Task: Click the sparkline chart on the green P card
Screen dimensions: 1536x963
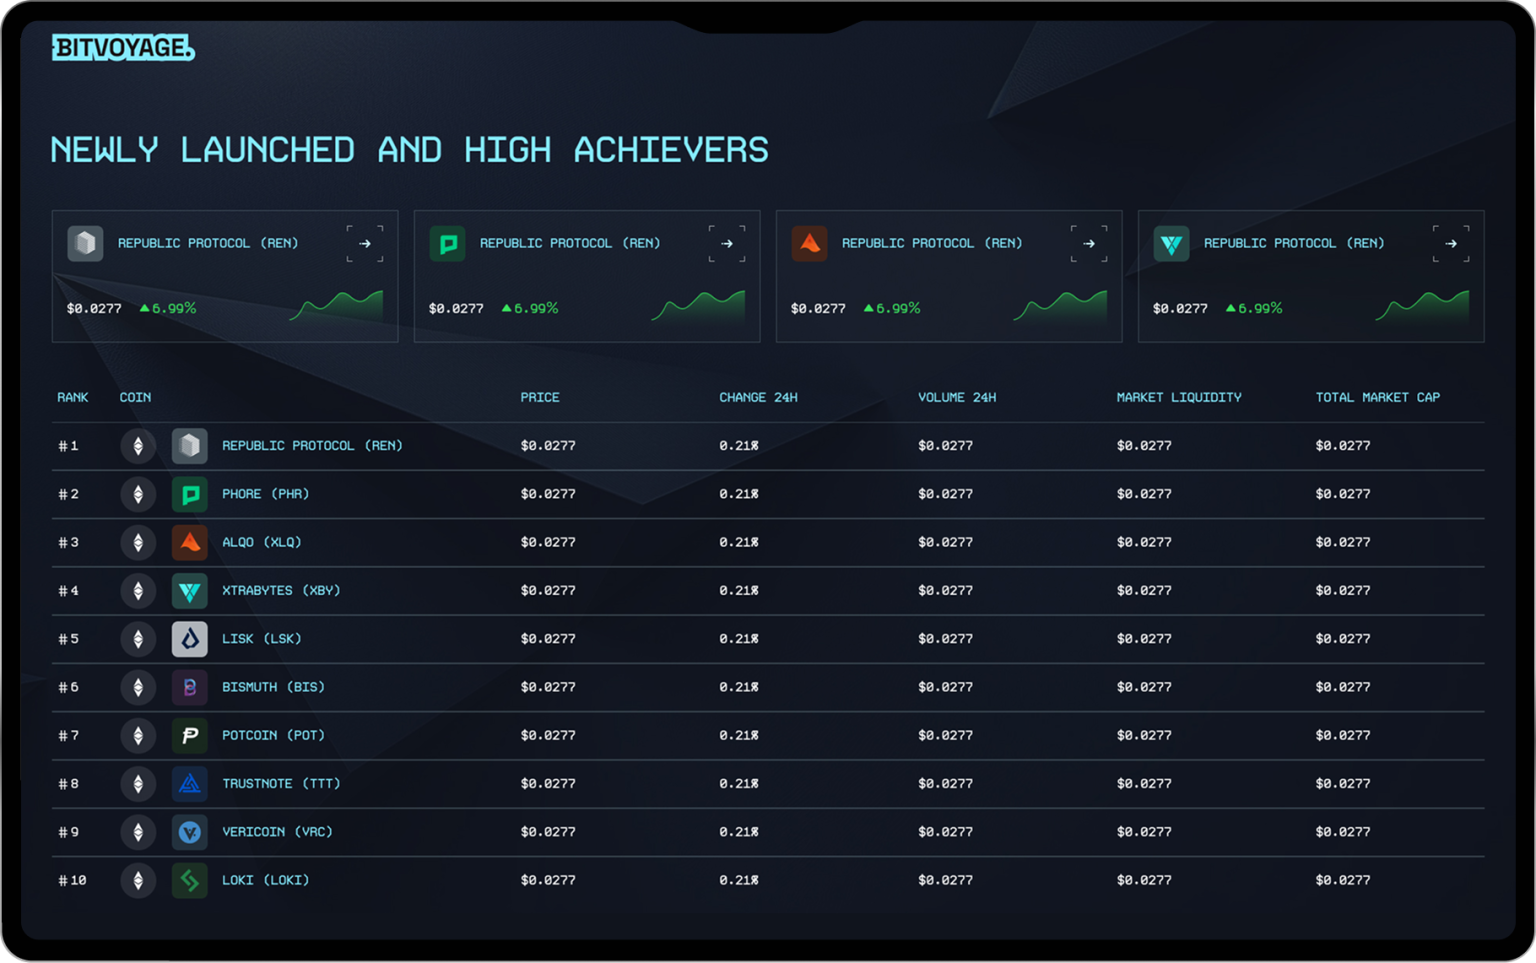Action: 698,306
